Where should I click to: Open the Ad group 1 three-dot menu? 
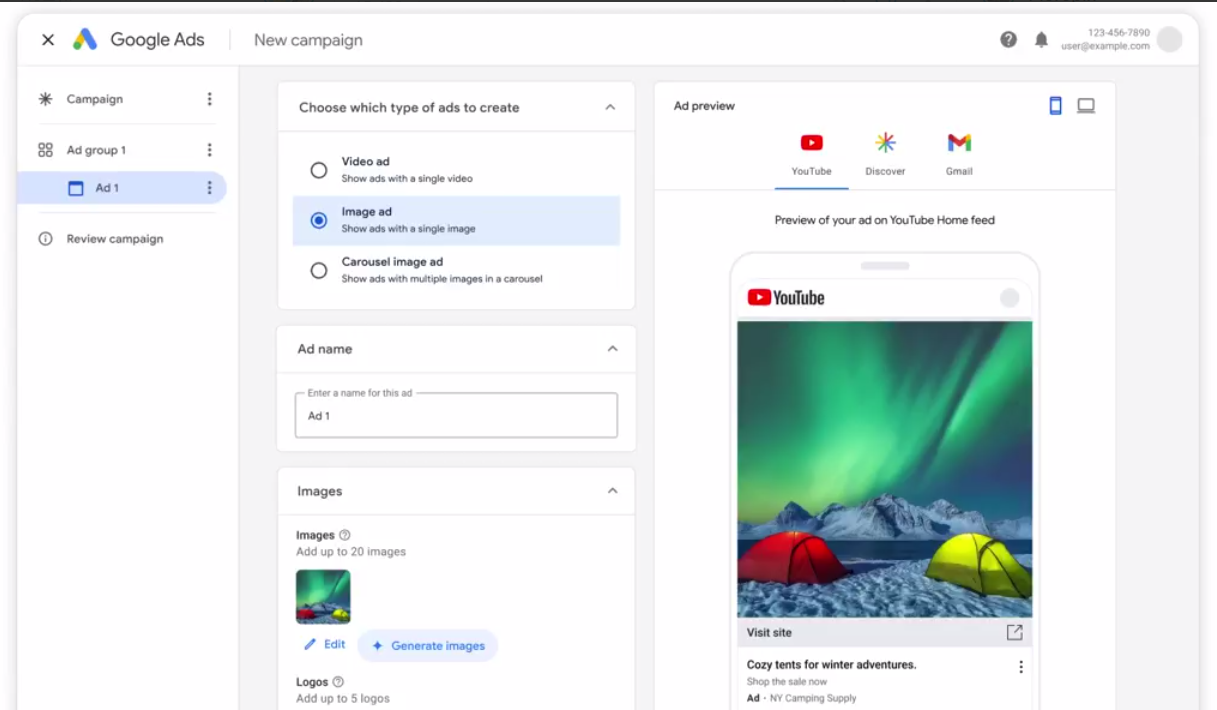coord(209,150)
